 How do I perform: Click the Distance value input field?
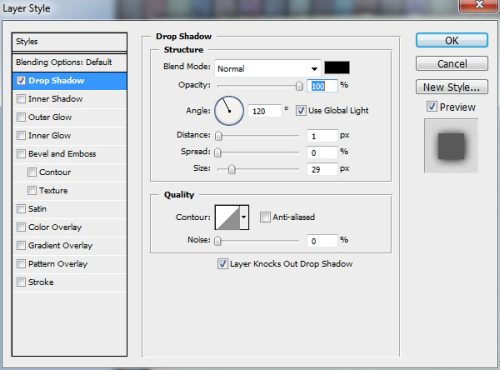(322, 136)
